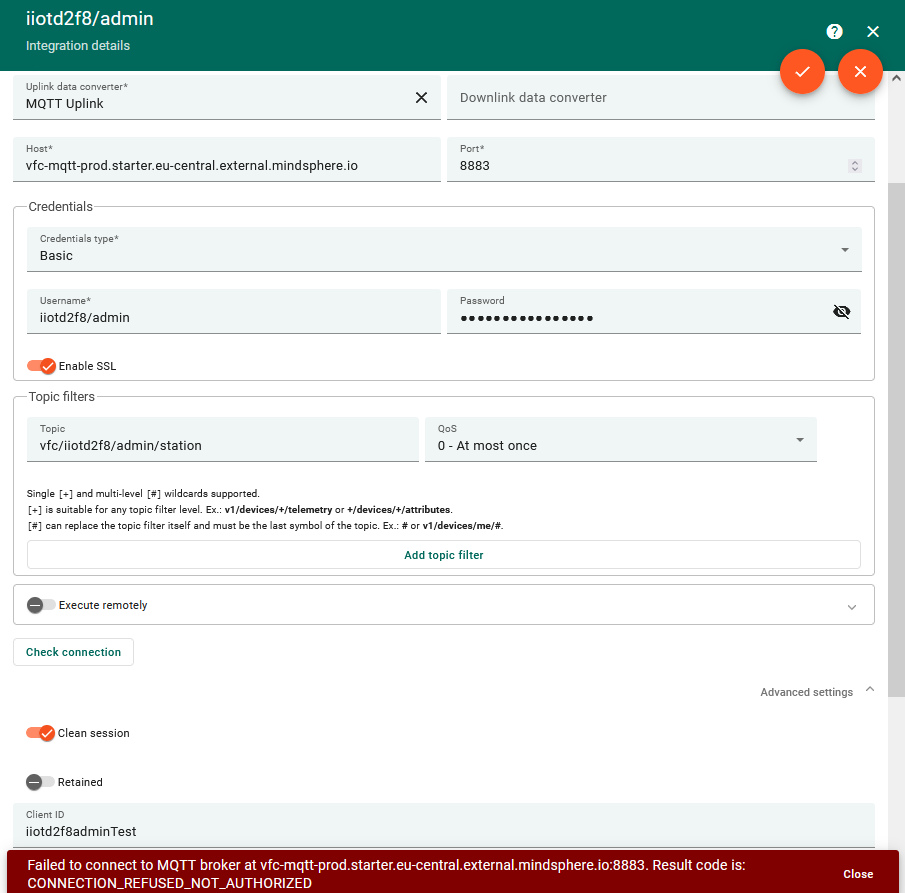This screenshot has height=893, width=905.
Task: Add a new topic filter
Action: coord(443,554)
